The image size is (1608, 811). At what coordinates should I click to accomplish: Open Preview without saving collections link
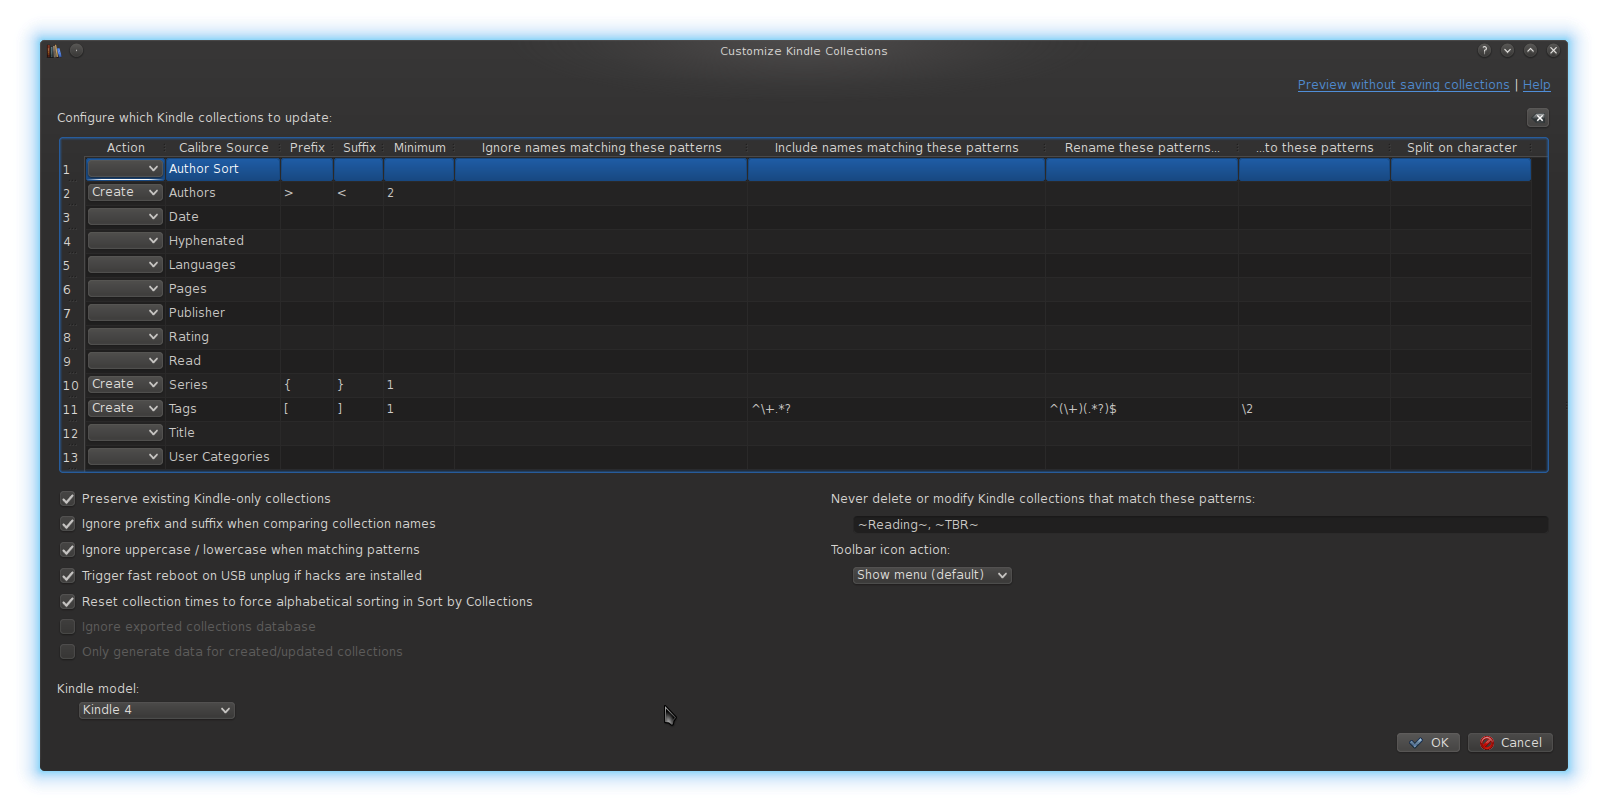pyautogui.click(x=1403, y=85)
